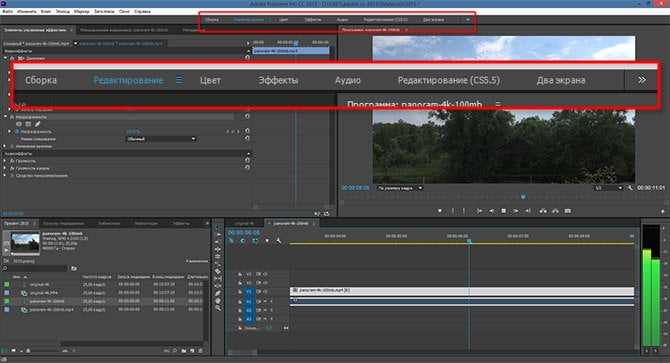Open Program monitor settings wrench
The width and height of the screenshot is (670, 363).
630,188
